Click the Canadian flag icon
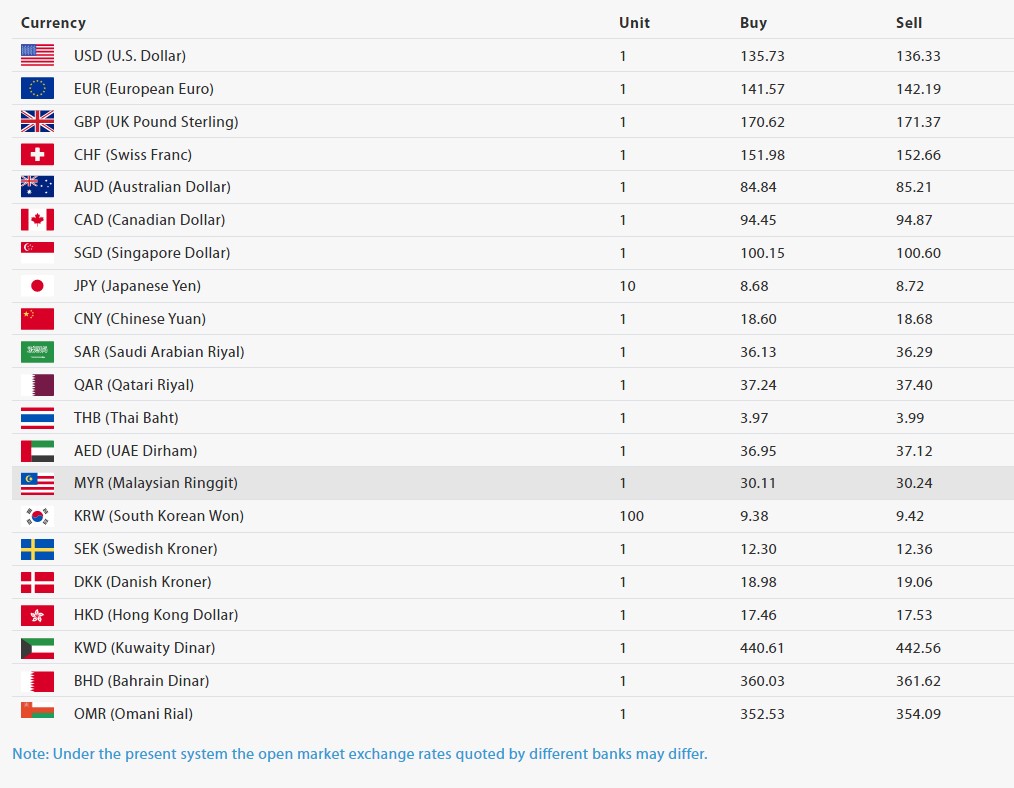 37,220
